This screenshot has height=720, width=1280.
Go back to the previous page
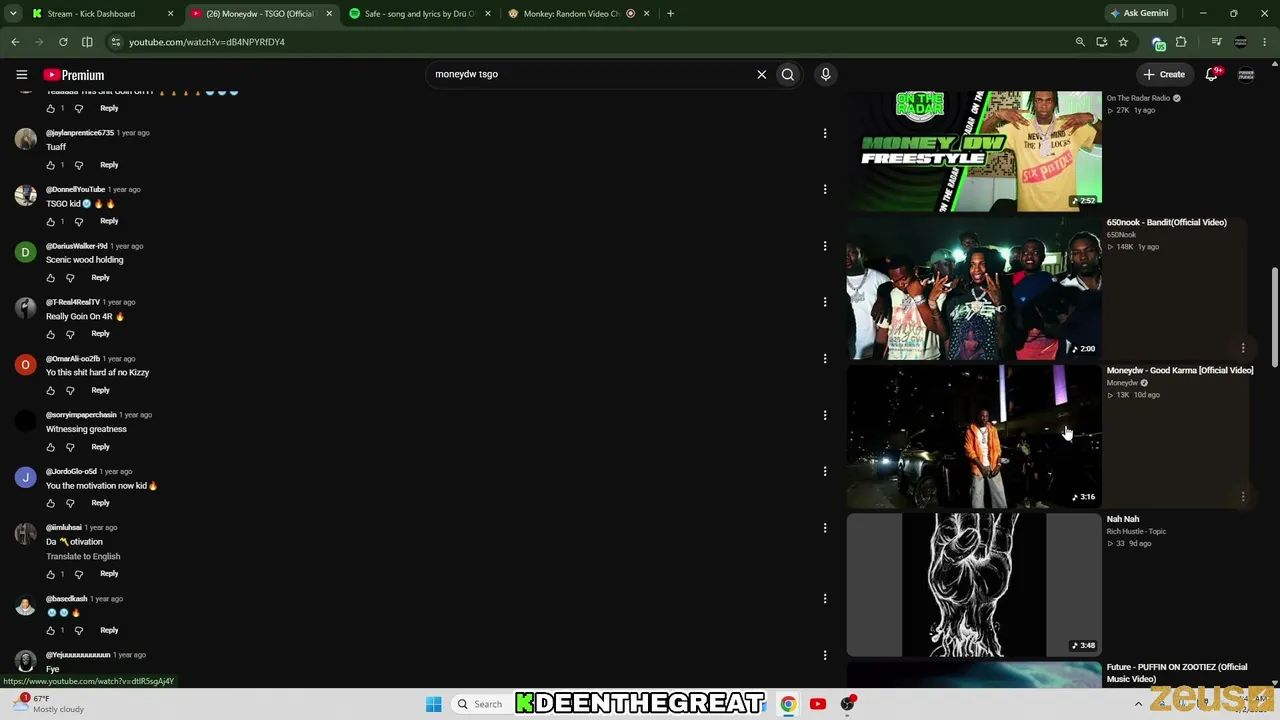(x=15, y=42)
